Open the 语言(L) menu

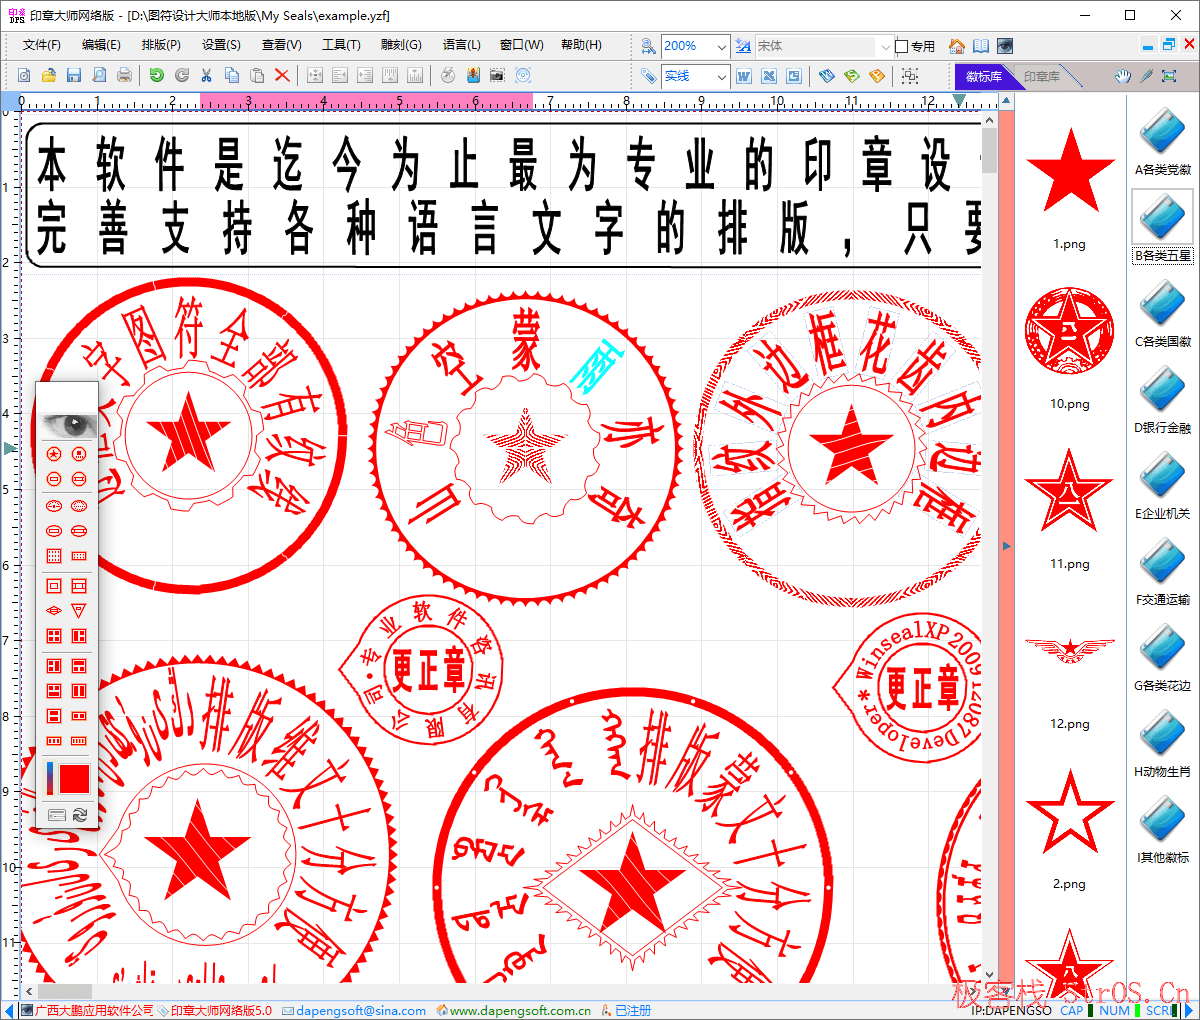(461, 45)
